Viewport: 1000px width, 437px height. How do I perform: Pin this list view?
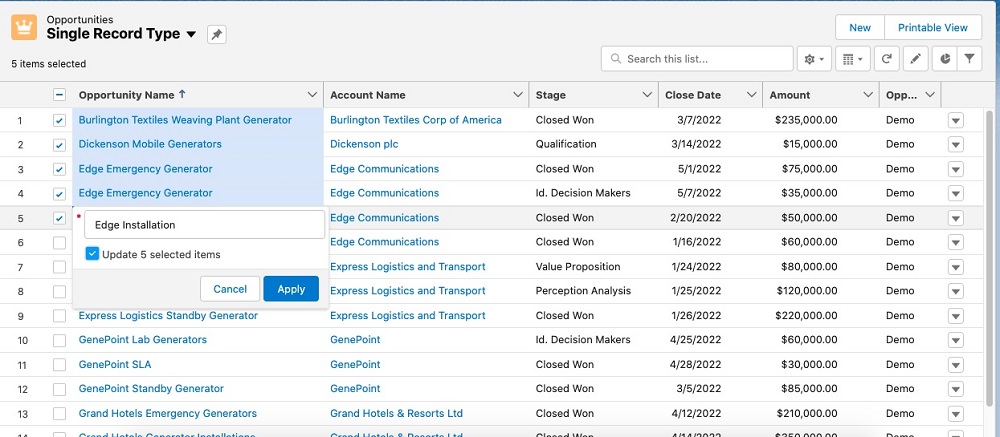coord(216,34)
